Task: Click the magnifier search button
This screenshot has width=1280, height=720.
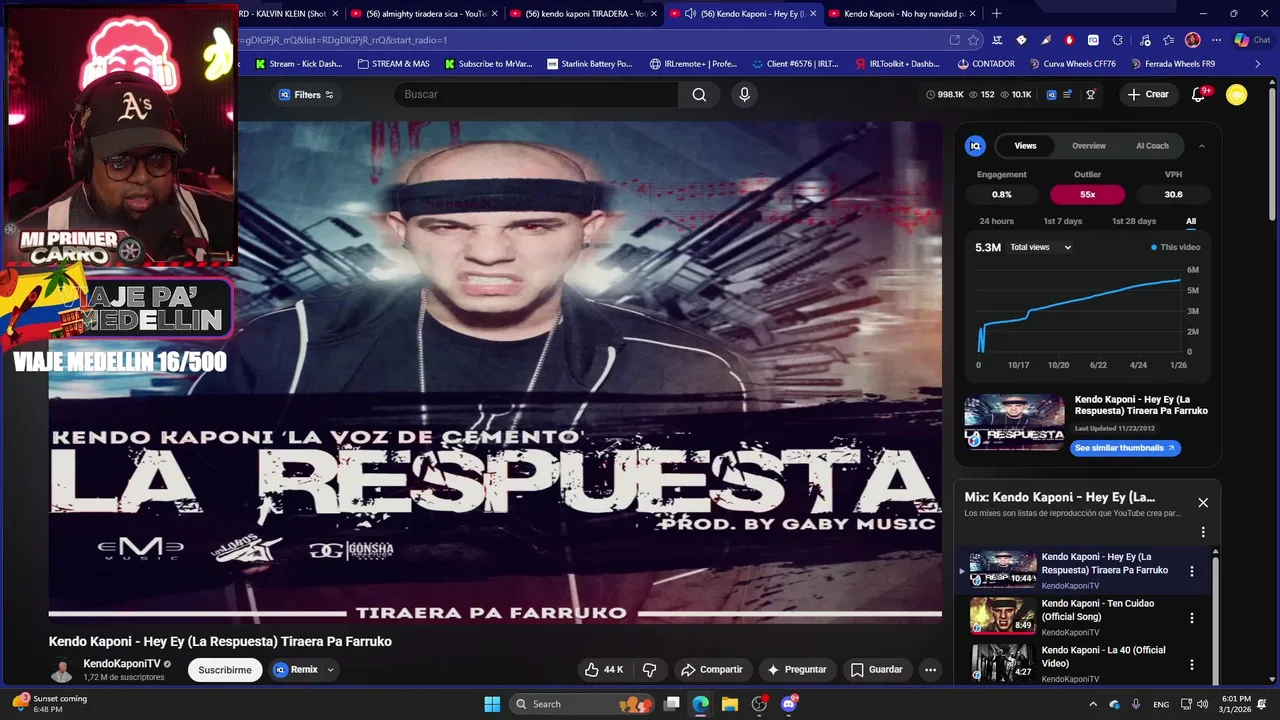Action: coord(699,95)
